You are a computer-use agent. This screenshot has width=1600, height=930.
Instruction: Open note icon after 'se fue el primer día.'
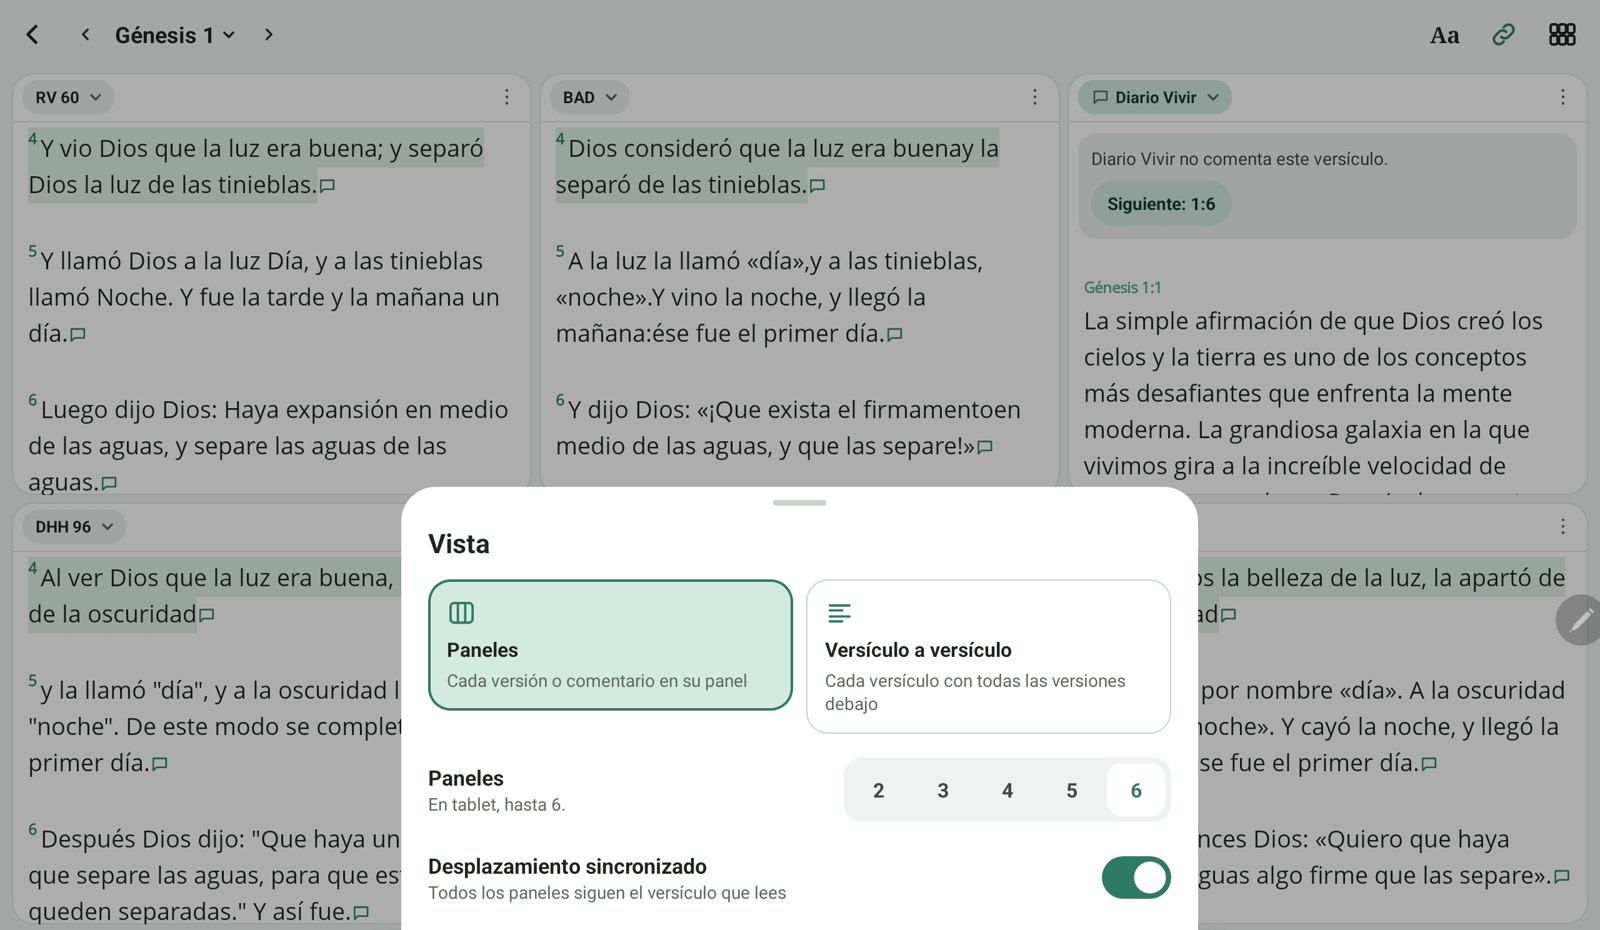[1429, 764]
